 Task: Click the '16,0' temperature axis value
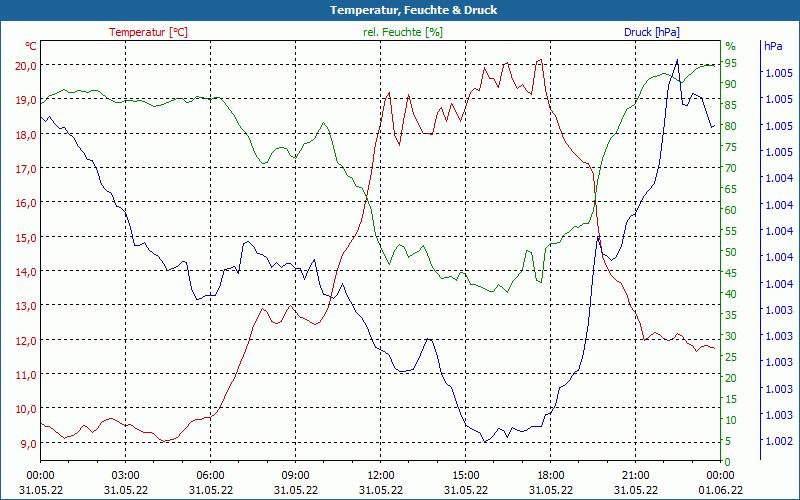coord(26,203)
